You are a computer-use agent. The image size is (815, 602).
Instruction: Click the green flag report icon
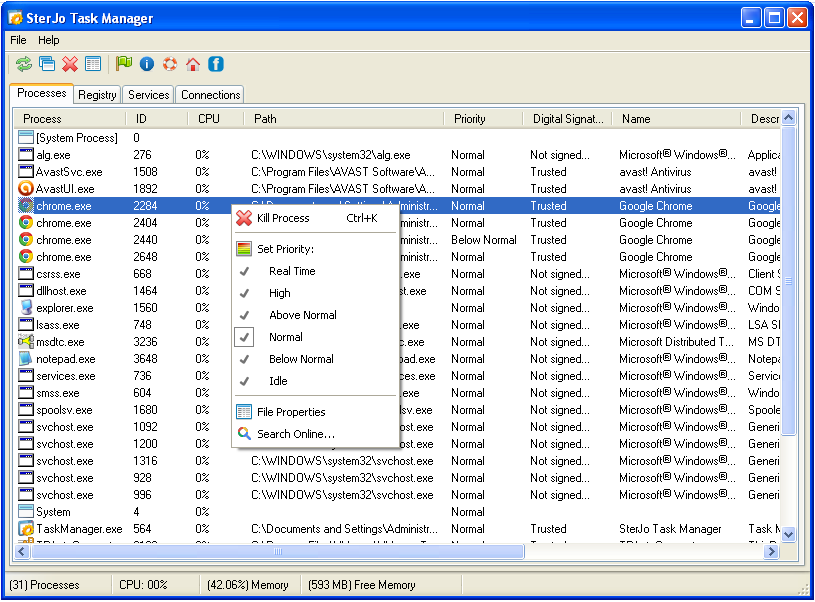click(x=122, y=63)
